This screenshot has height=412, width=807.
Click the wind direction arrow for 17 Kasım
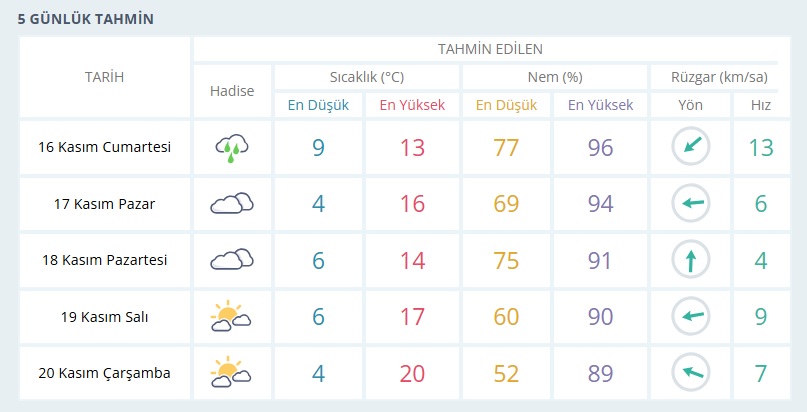tap(690, 204)
